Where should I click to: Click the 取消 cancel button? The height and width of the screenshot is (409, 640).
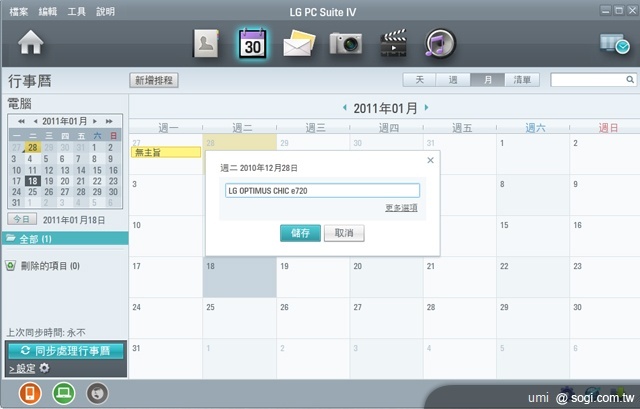pos(344,233)
